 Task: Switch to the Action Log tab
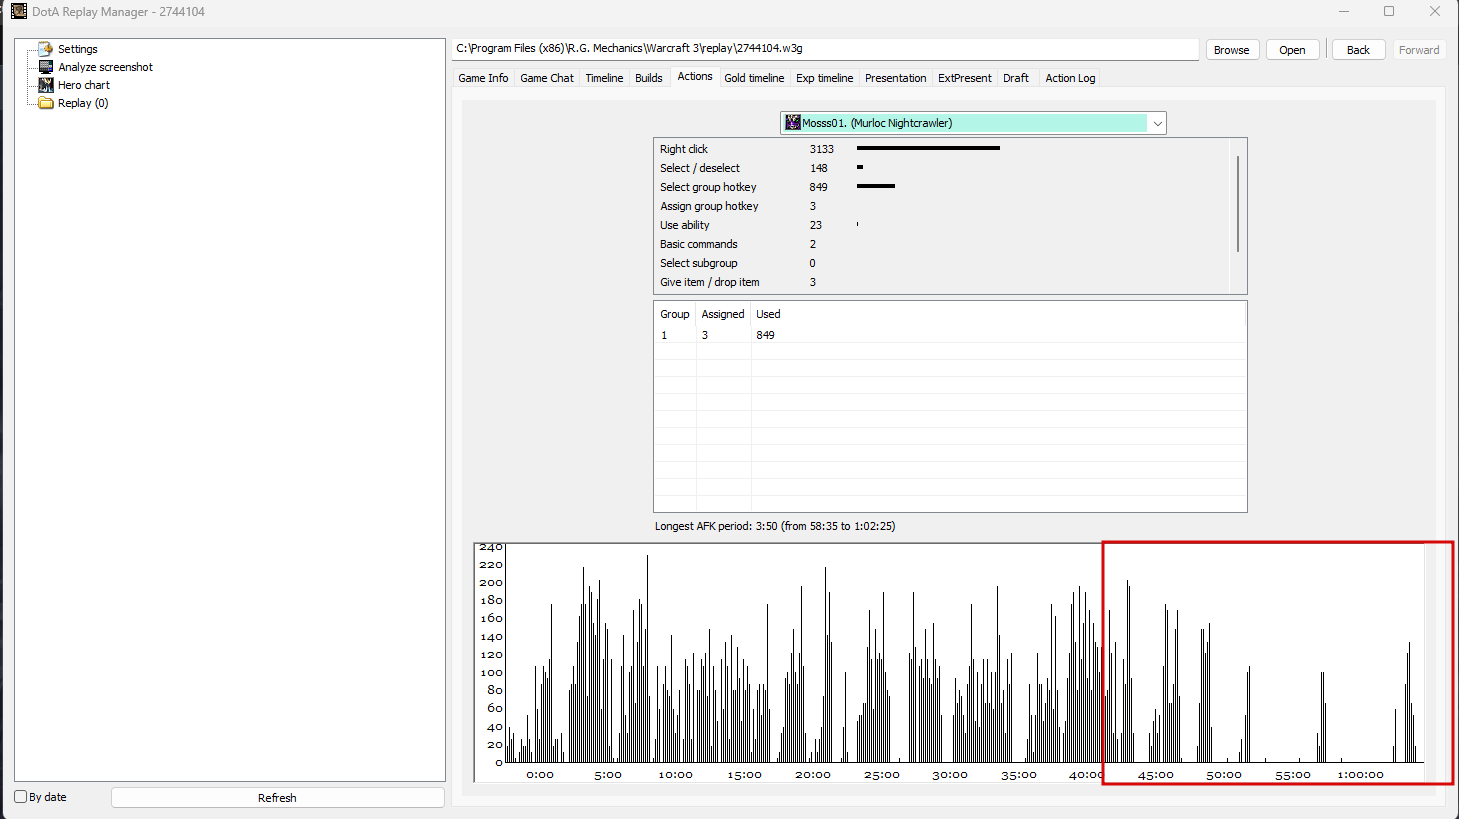click(x=1070, y=78)
